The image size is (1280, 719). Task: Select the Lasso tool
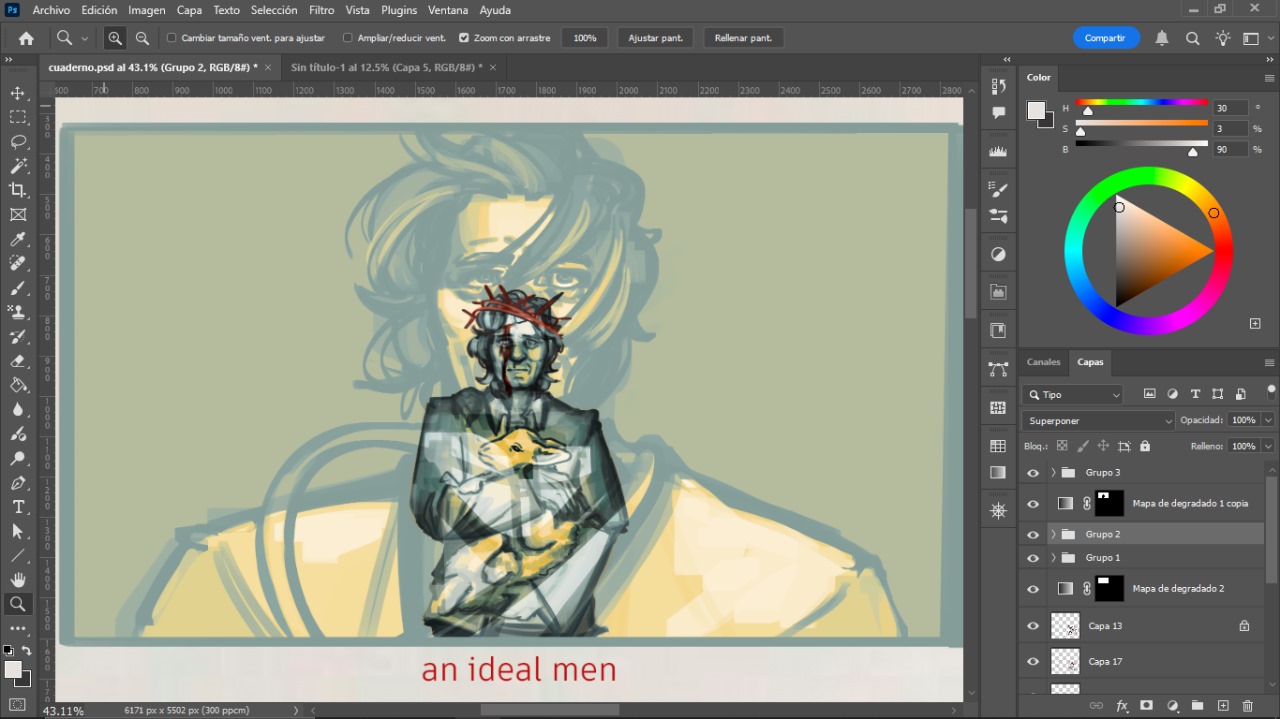[x=18, y=141]
